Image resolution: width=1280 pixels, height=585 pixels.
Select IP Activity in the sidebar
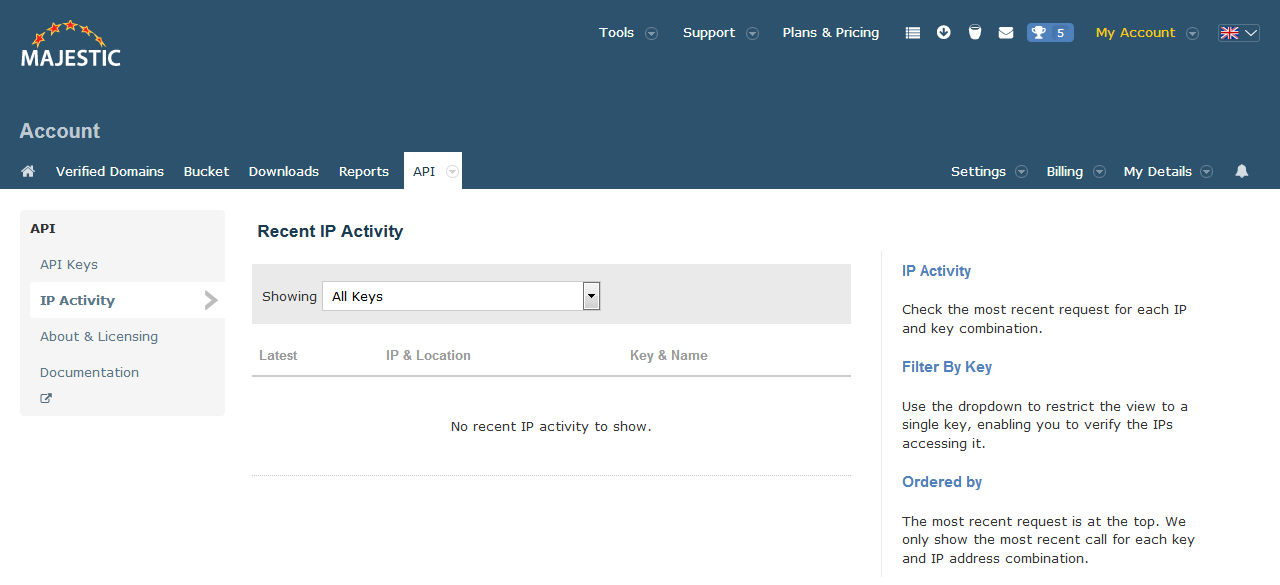click(127, 300)
